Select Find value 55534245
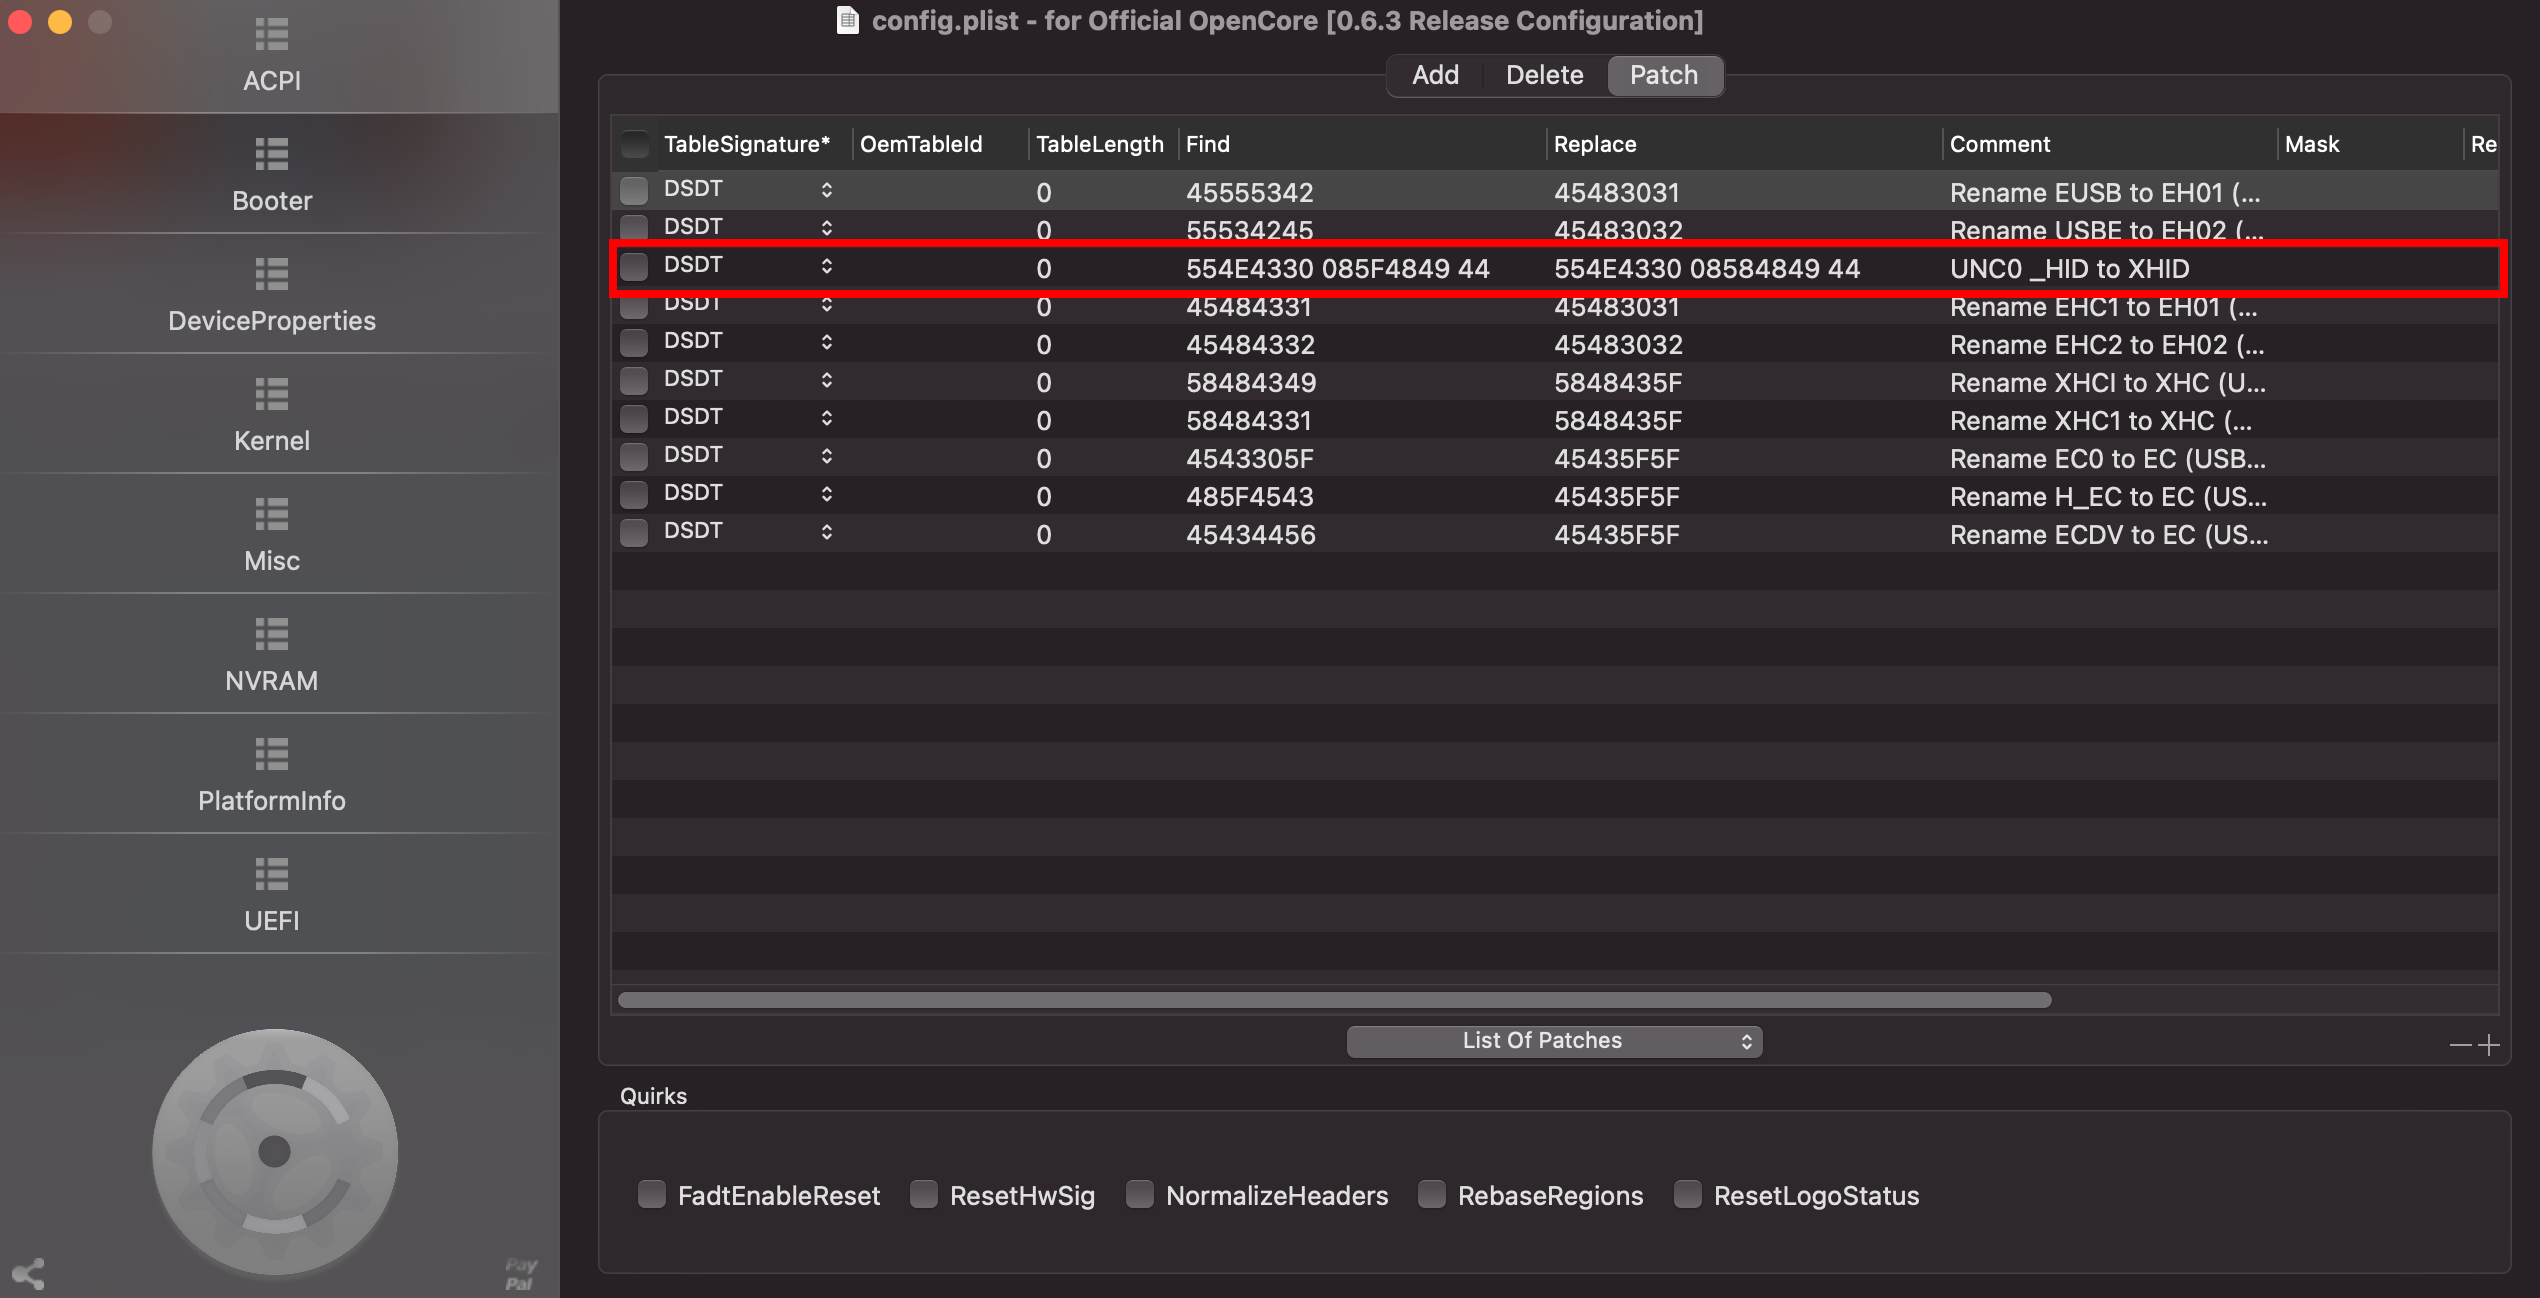This screenshot has height=1298, width=2540. 1249,231
